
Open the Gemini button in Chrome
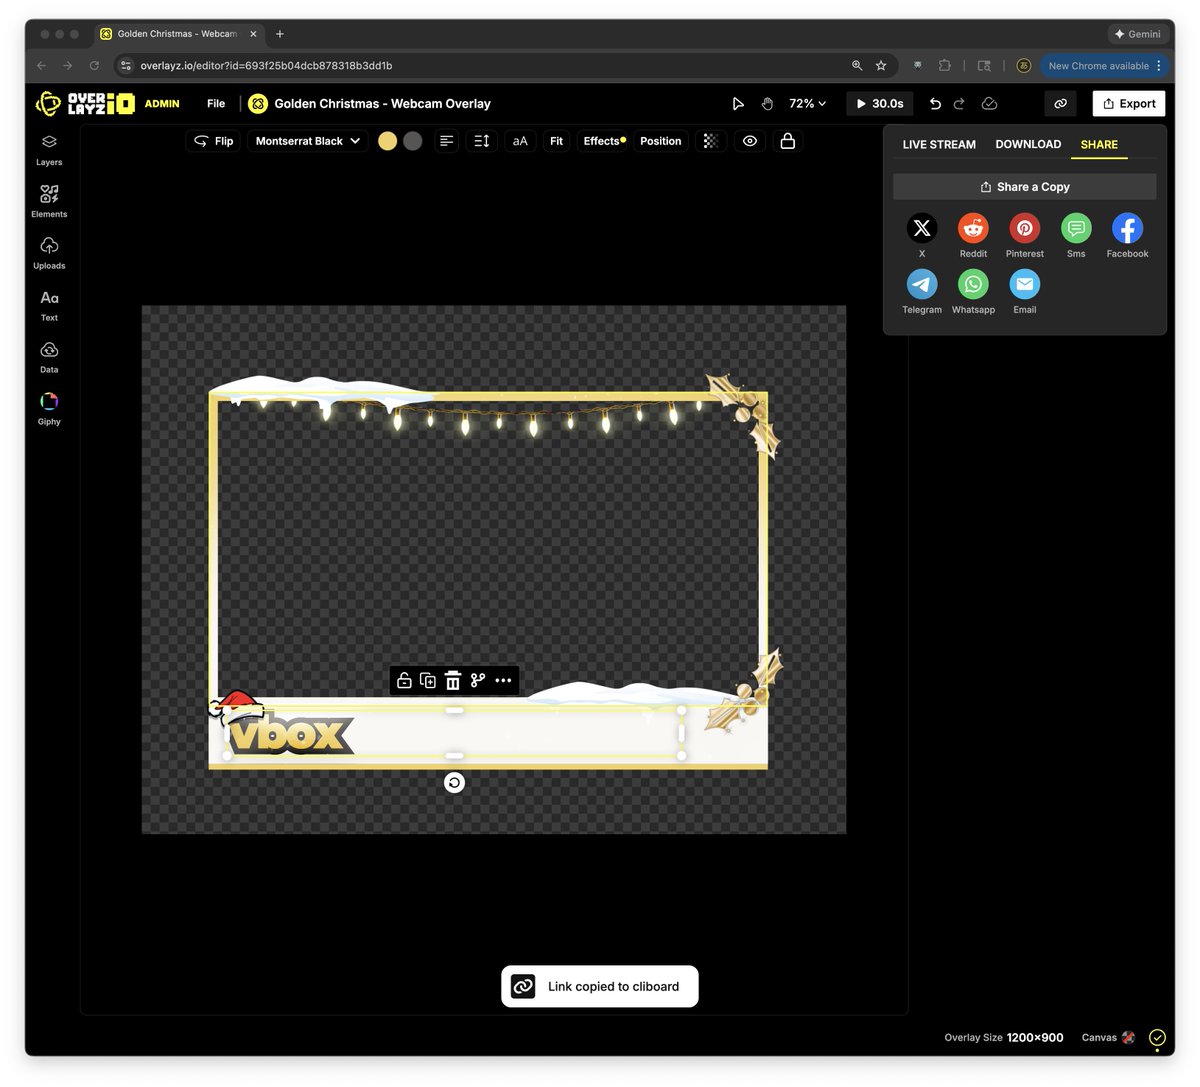(1138, 34)
